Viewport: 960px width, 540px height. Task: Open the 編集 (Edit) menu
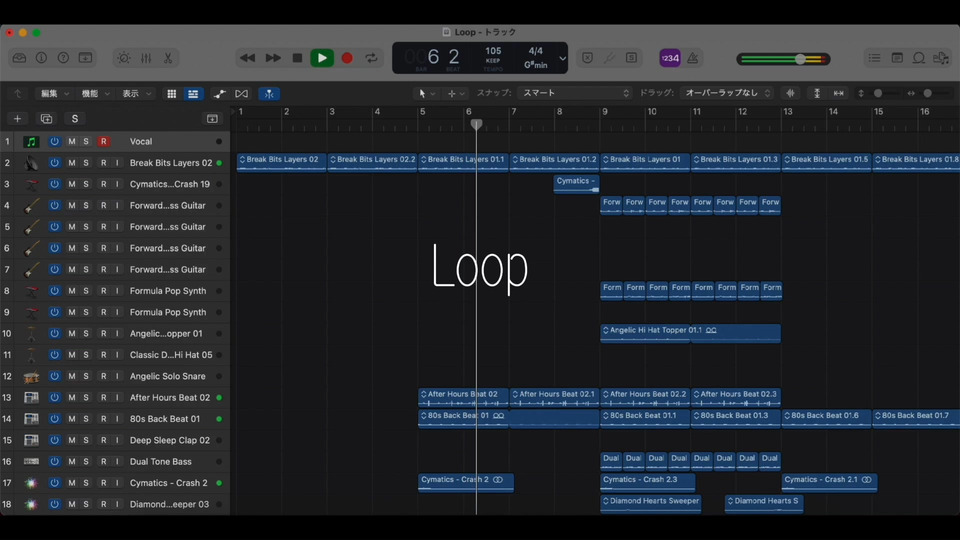click(53, 93)
